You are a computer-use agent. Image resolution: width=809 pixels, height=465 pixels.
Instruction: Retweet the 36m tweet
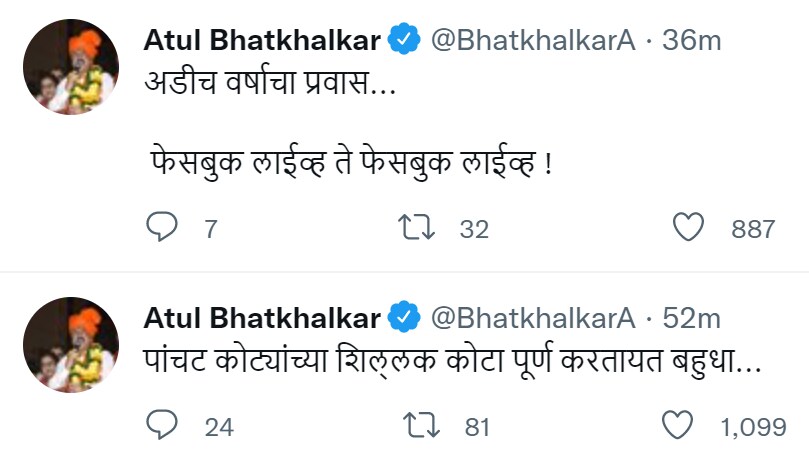[x=417, y=228]
